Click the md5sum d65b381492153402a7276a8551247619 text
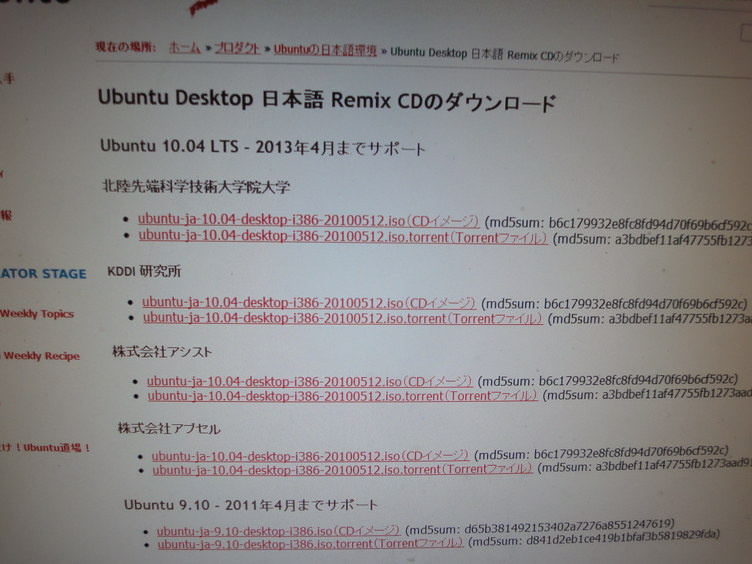 pyautogui.click(x=540, y=527)
